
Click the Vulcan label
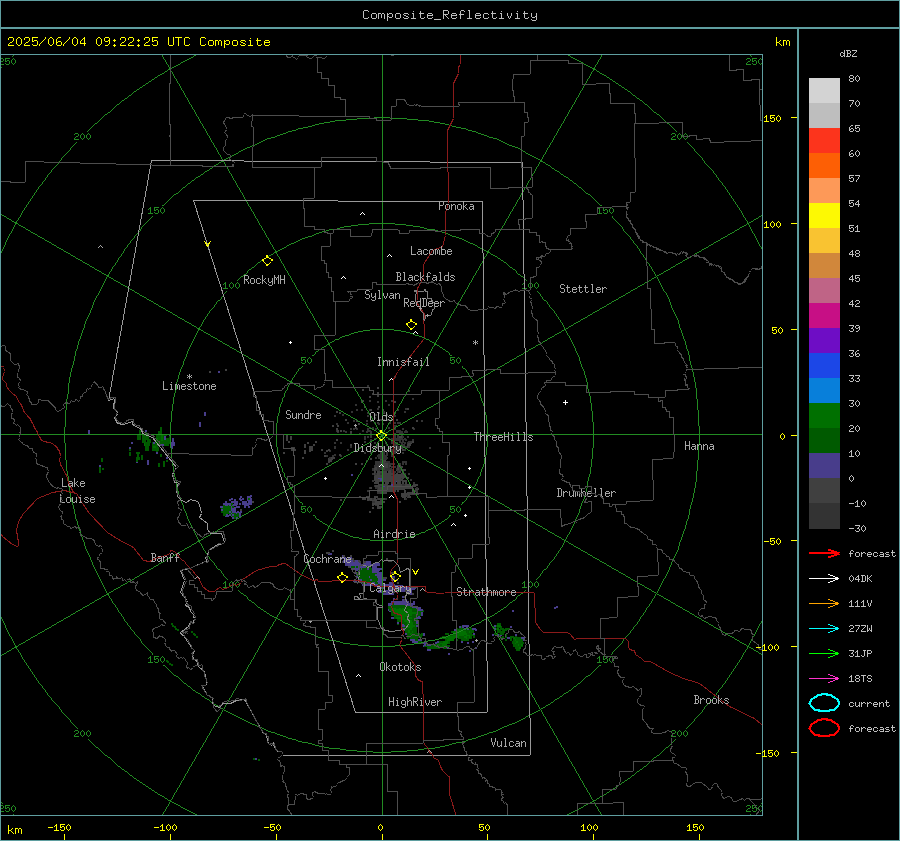[509, 743]
